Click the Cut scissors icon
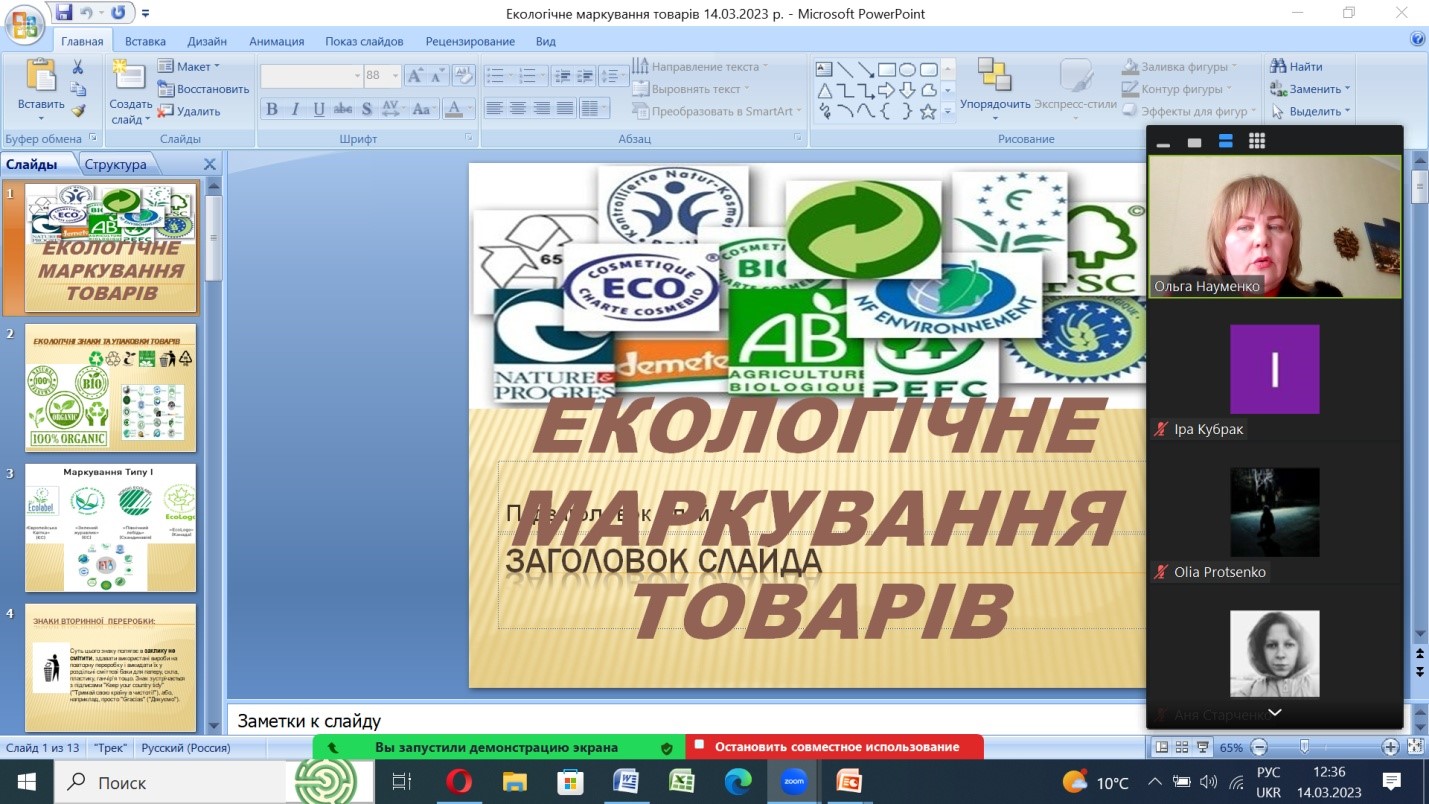The image size is (1429, 804). (x=78, y=67)
